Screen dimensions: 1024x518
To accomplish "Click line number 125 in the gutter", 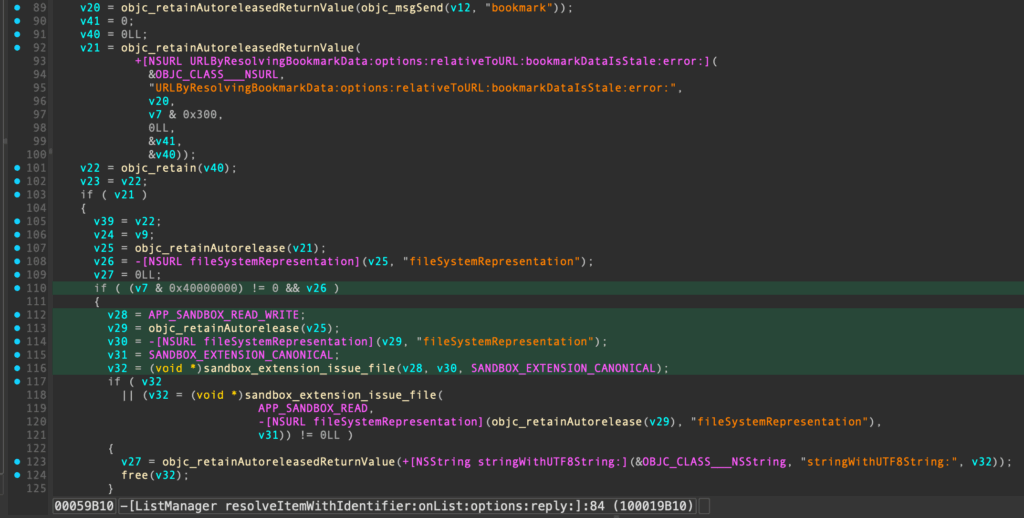I will pos(37,489).
